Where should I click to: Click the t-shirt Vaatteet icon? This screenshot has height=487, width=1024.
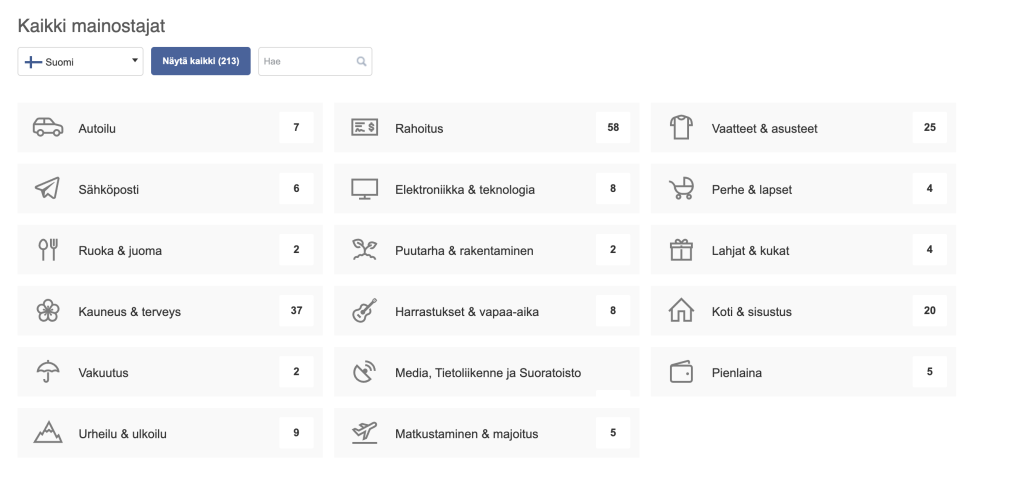click(x=681, y=128)
